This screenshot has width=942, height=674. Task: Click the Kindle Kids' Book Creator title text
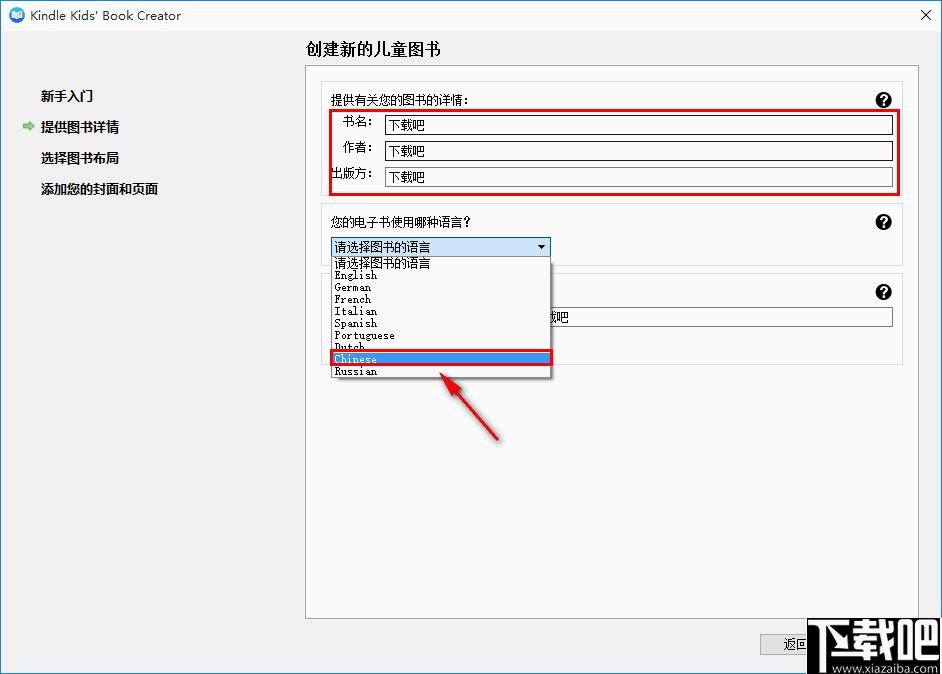click(x=105, y=16)
